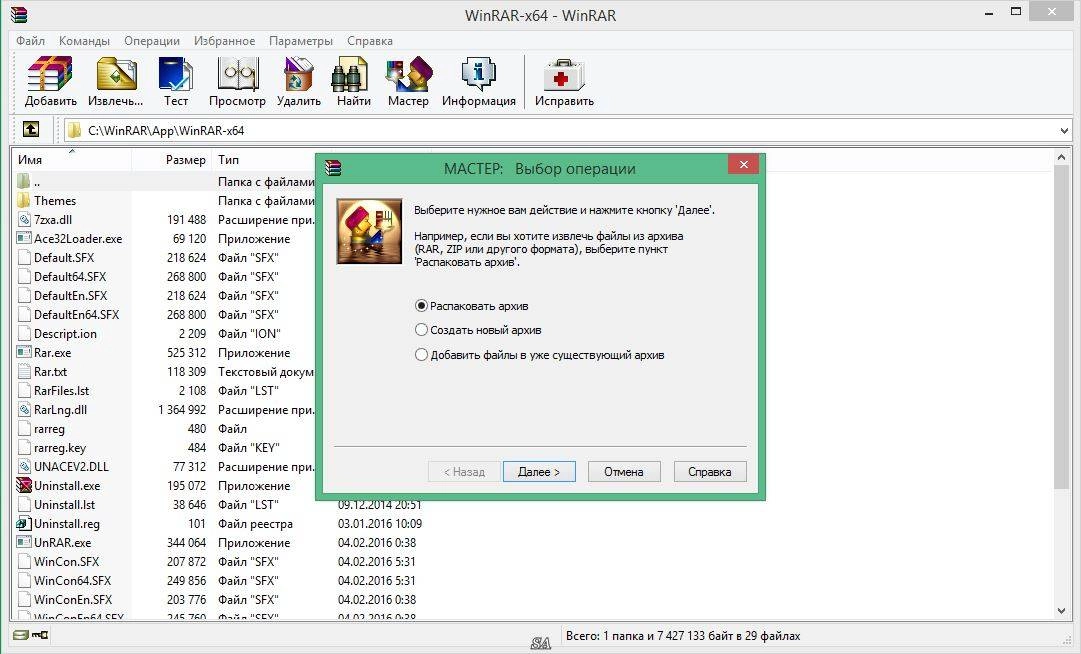Select the rarreg file name
Screen dimensions: 1081x654
coord(50,429)
